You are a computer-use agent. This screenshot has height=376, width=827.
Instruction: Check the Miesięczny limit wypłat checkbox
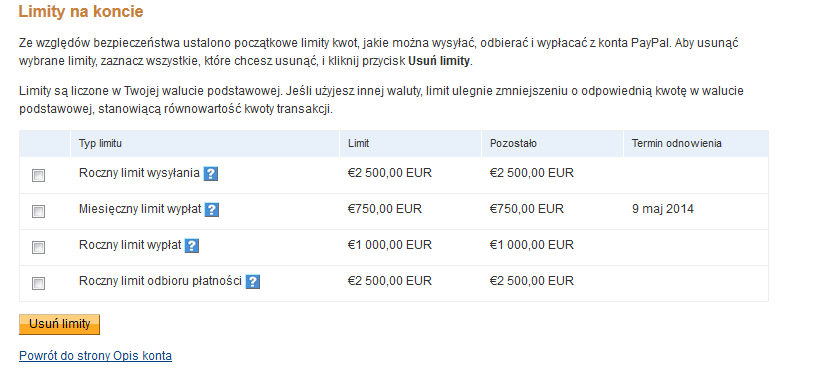[x=39, y=211]
